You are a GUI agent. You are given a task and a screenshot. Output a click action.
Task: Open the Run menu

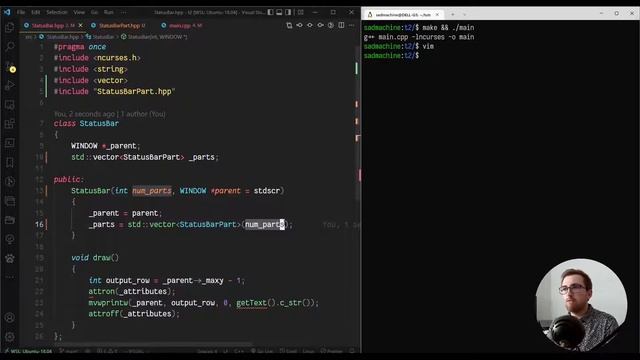(x=108, y=12)
